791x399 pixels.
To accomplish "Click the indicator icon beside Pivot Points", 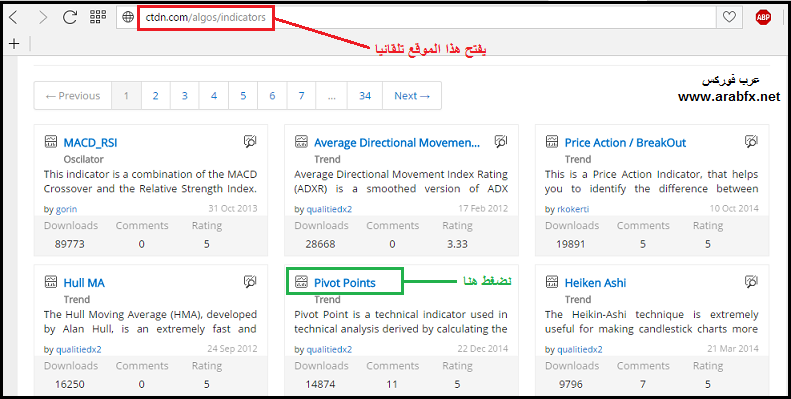I will [301, 282].
